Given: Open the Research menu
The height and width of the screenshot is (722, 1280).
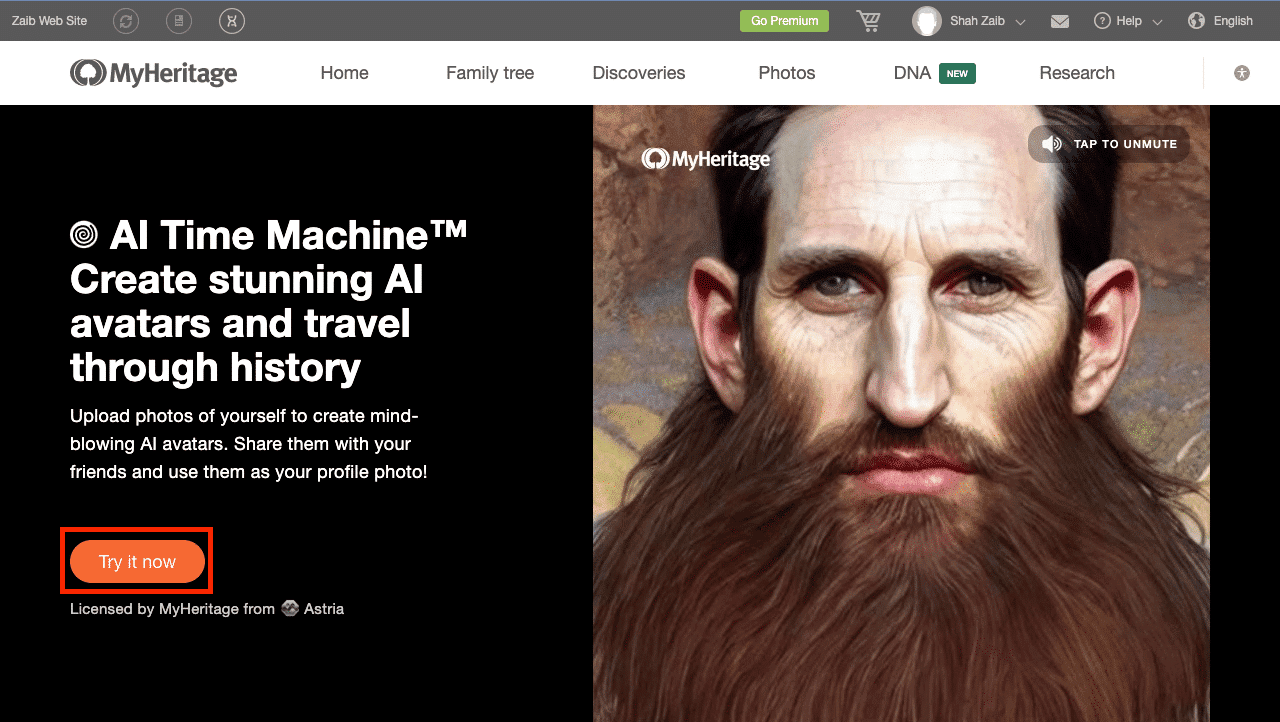Looking at the screenshot, I should 1077,73.
